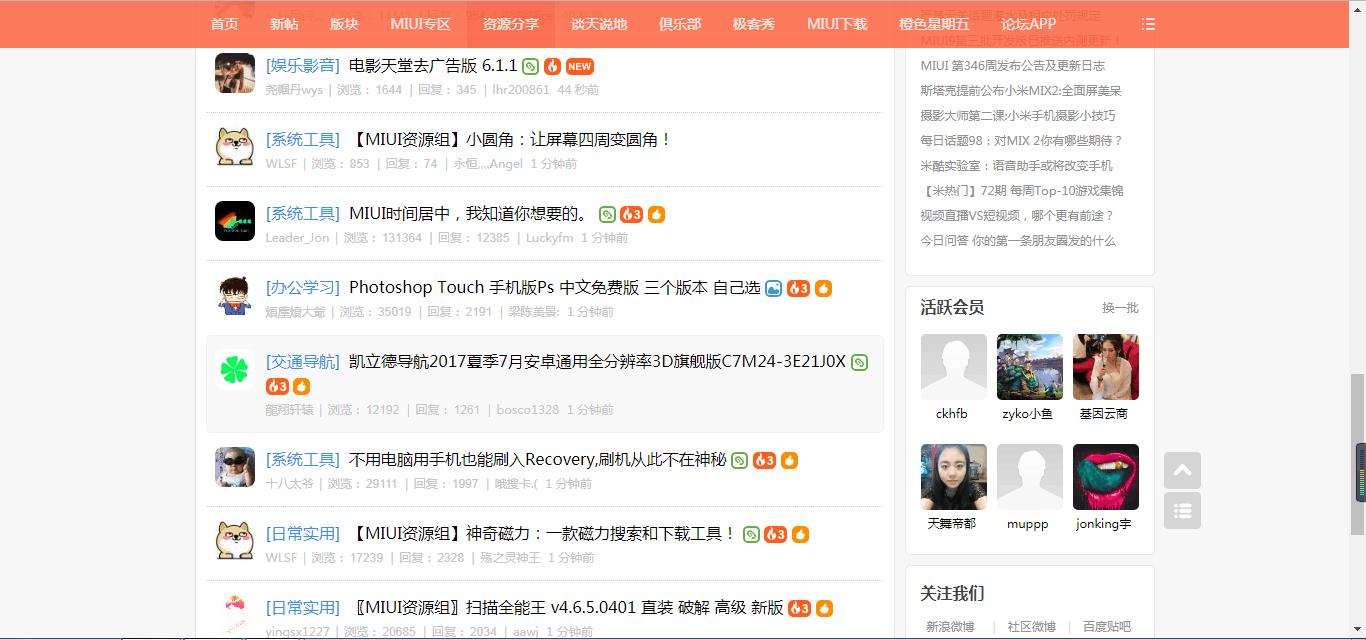Screen dimensions: 1366x640
Task: Click the image icon on Photoshop Touch thread
Action: 771,288
